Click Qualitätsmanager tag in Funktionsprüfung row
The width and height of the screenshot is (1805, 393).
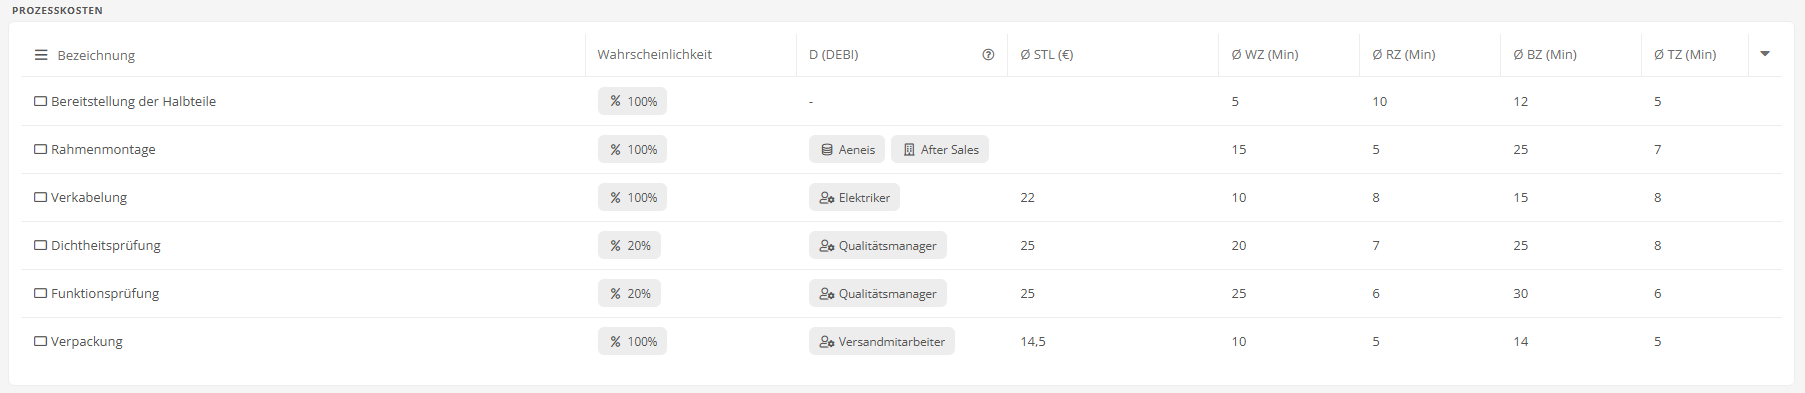(x=878, y=293)
